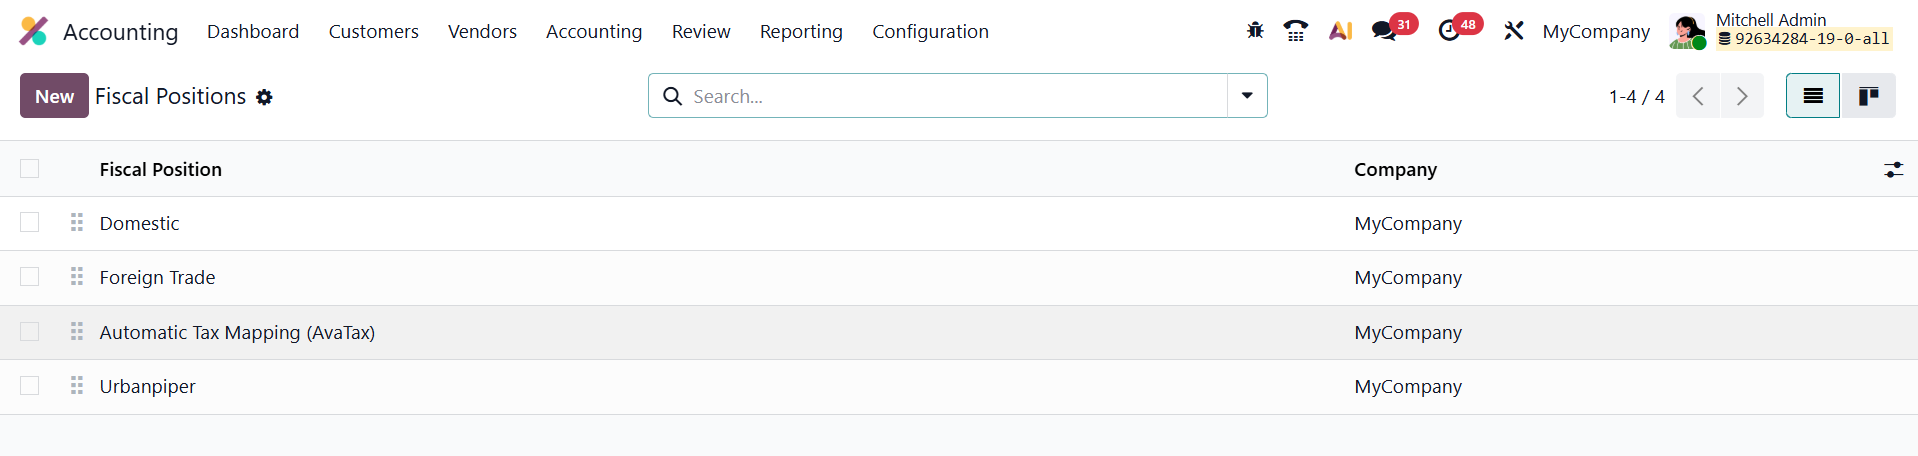The image size is (1918, 456).
Task: Open the debug bug icon menu
Action: (x=1255, y=31)
